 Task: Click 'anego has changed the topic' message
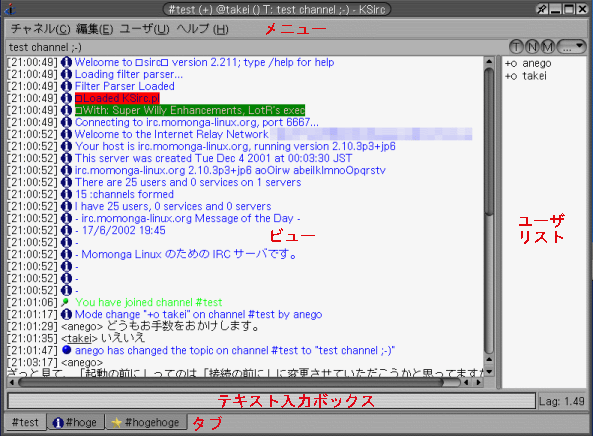235,350
